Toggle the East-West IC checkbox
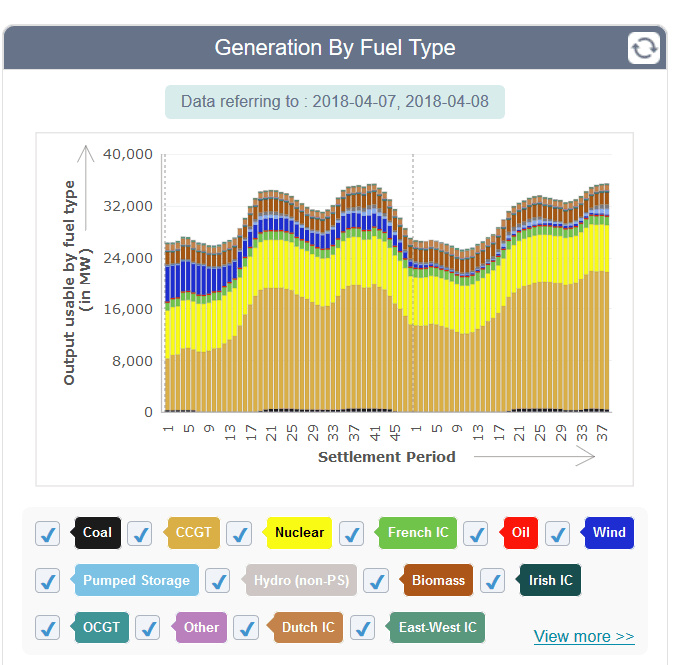 point(363,628)
